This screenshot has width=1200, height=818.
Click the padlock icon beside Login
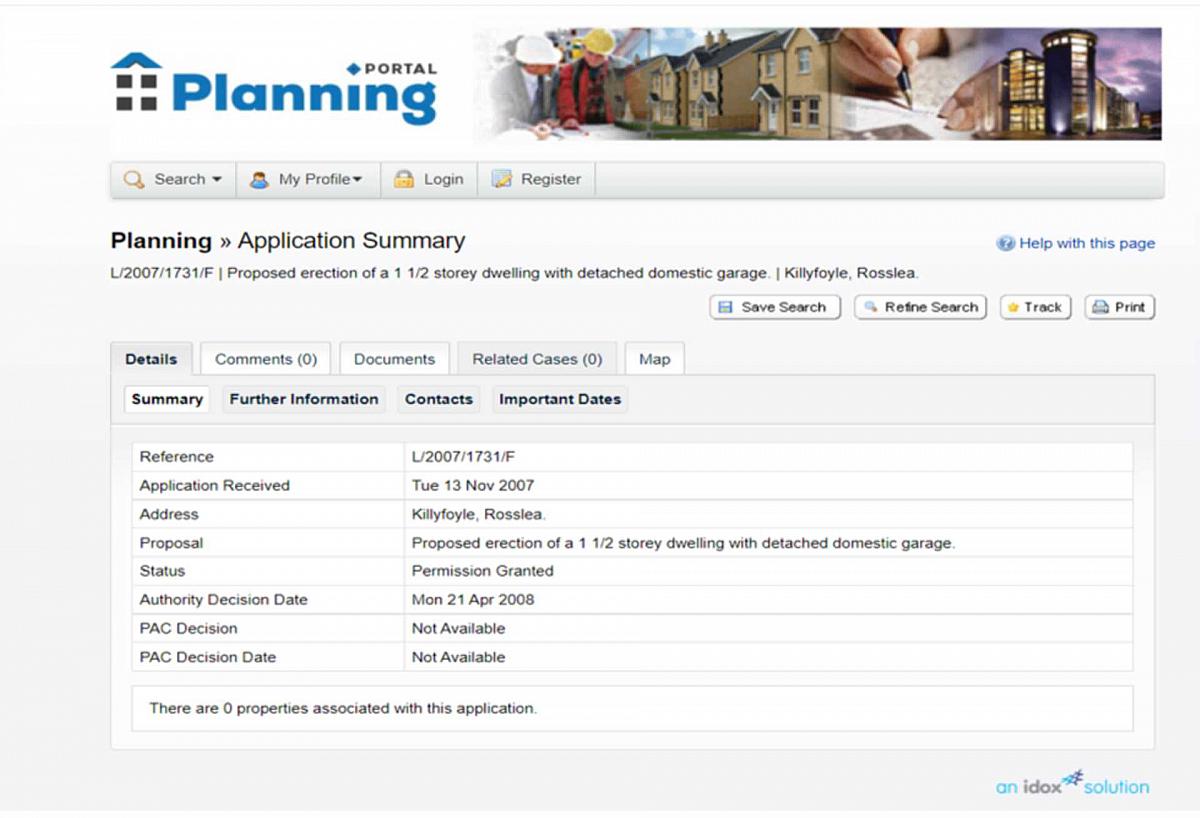click(x=403, y=180)
